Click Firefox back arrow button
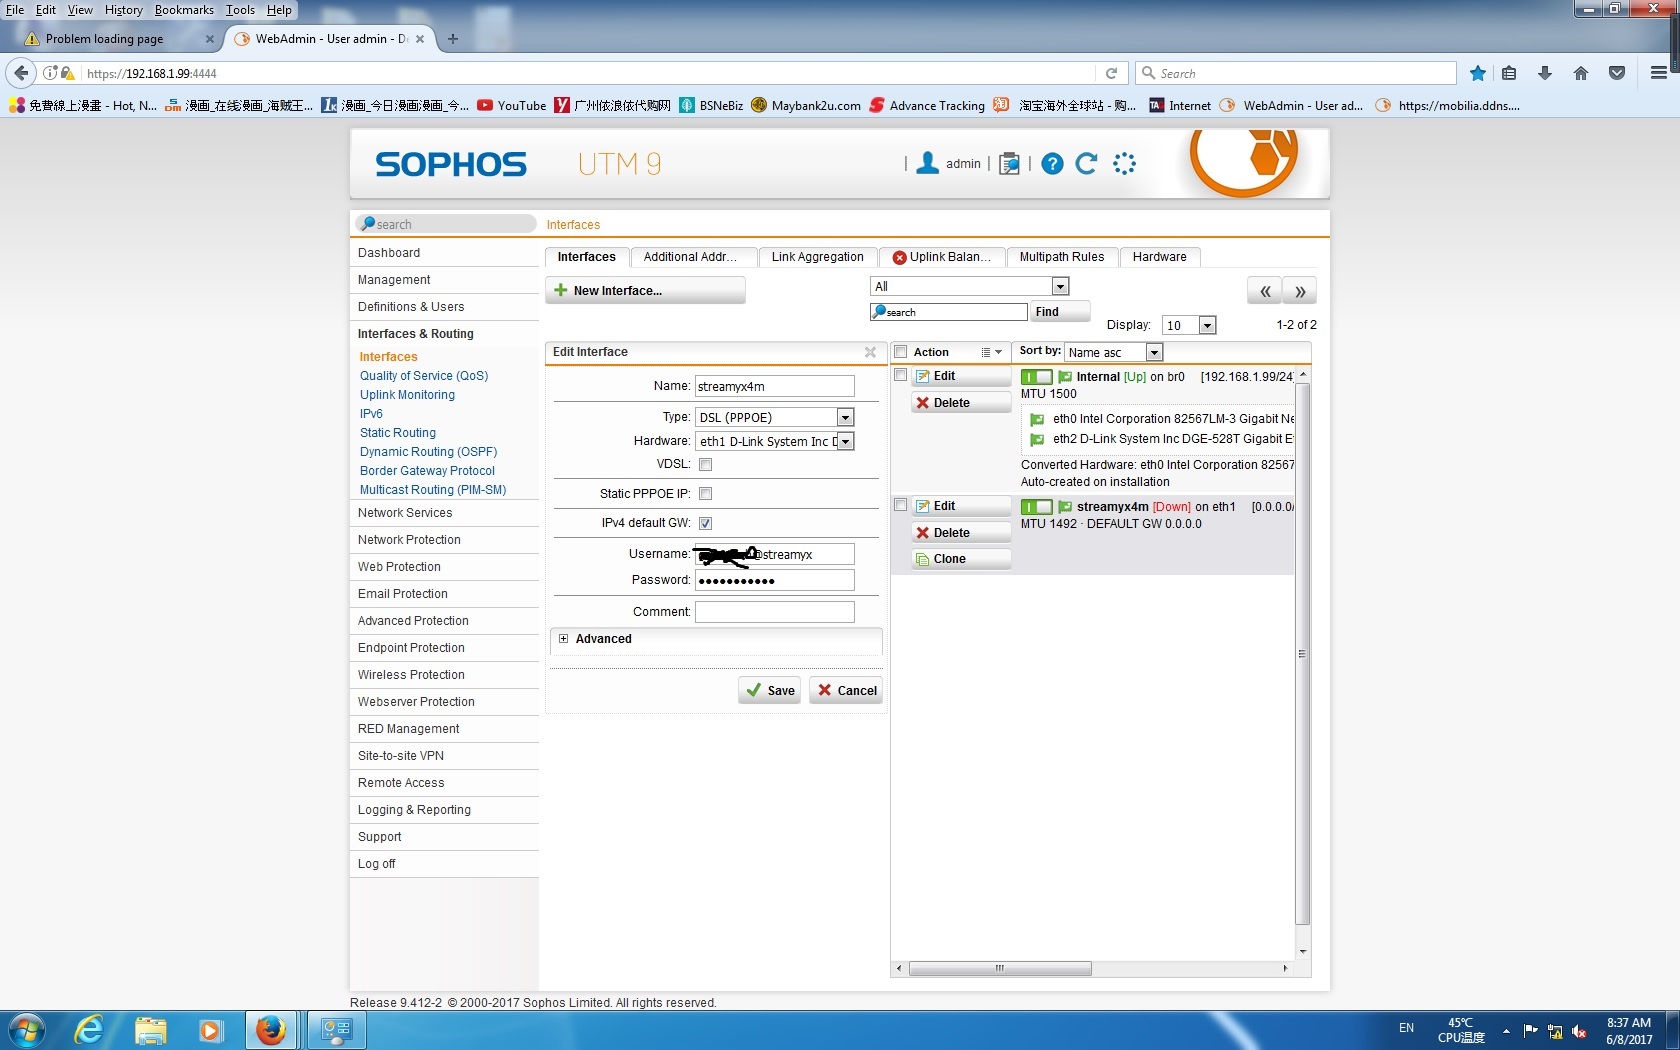The image size is (1680, 1050). coord(22,73)
